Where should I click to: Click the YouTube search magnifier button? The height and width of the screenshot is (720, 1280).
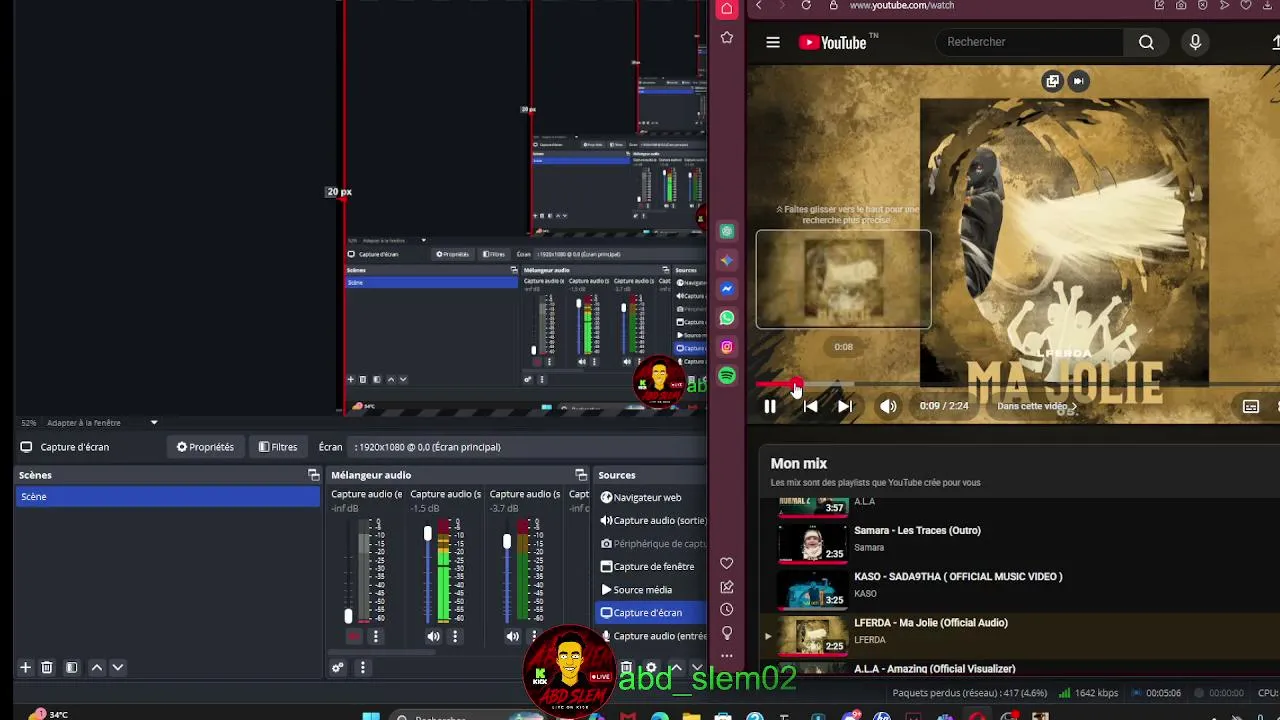pyautogui.click(x=1146, y=42)
